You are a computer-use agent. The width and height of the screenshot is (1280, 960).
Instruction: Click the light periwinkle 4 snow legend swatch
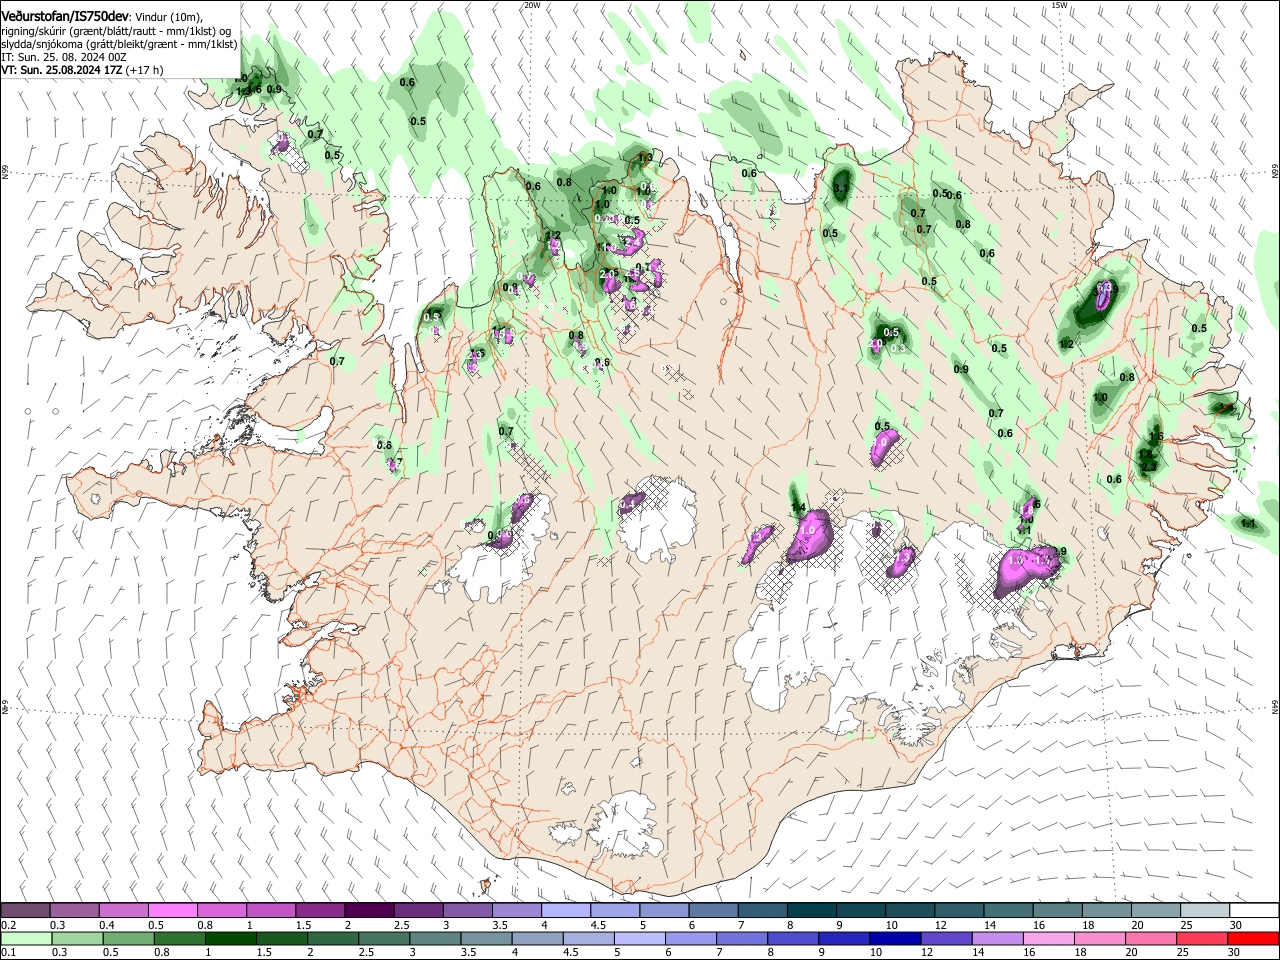pyautogui.click(x=565, y=910)
